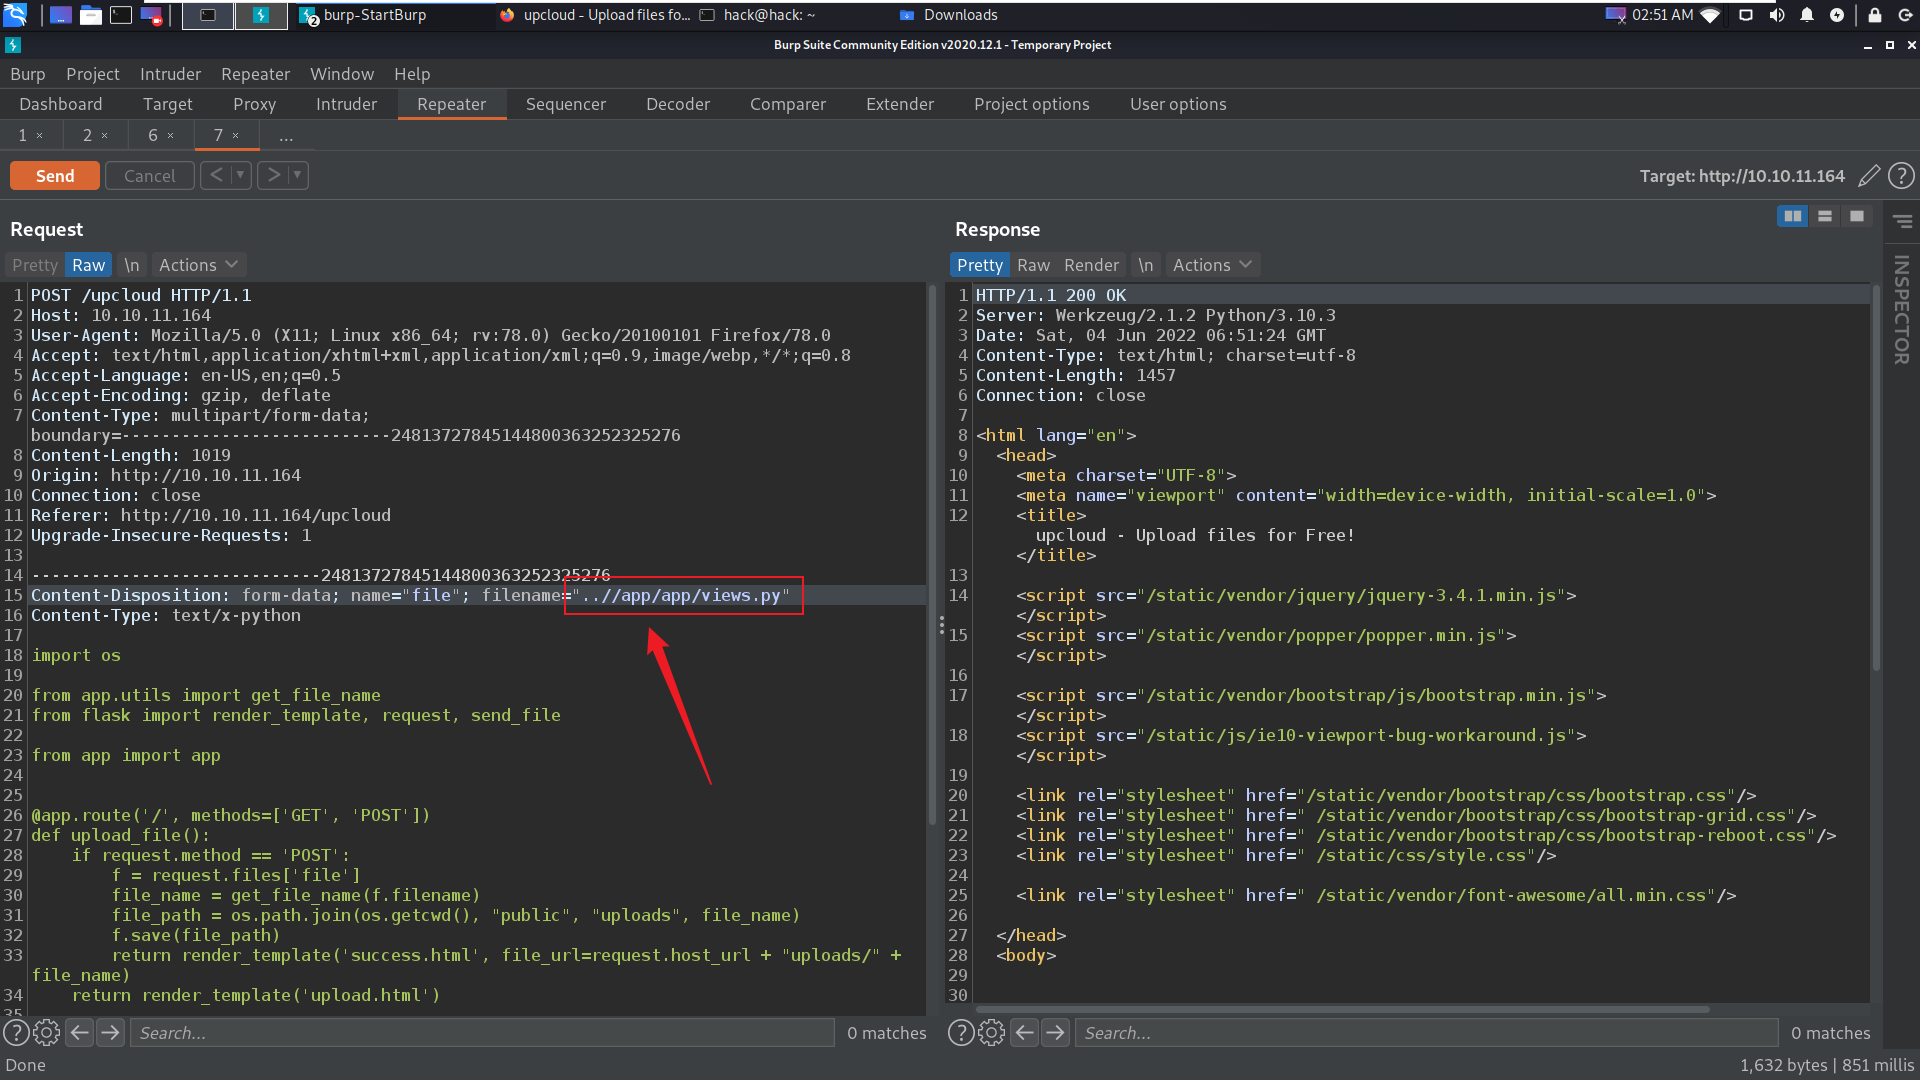Switch to the Downloads window in taskbar
The height and width of the screenshot is (1080, 1920).
coord(948,15)
